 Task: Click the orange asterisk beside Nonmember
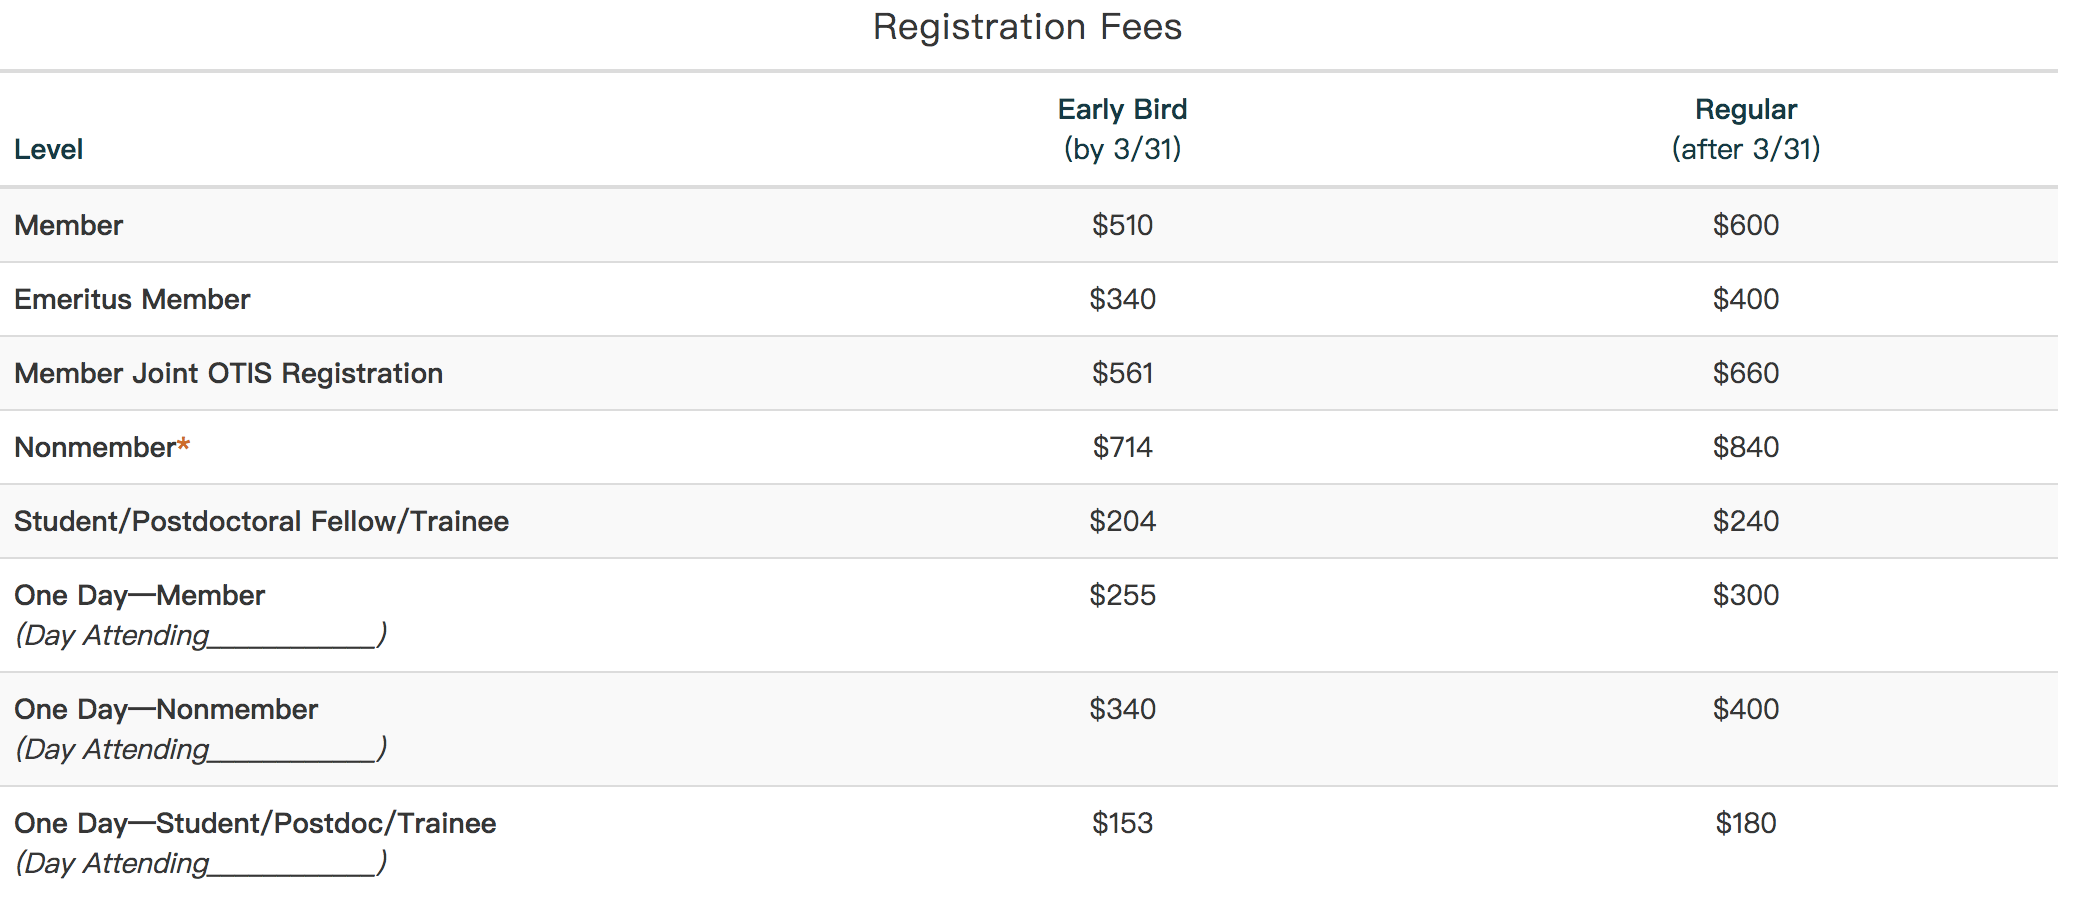184,445
